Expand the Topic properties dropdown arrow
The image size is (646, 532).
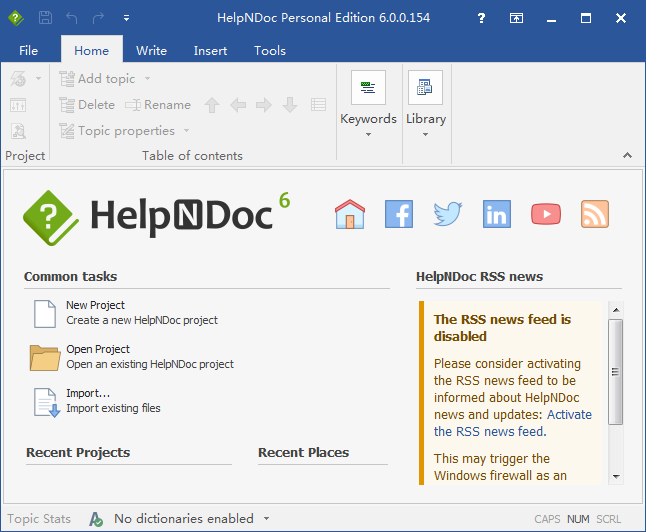tap(186, 131)
